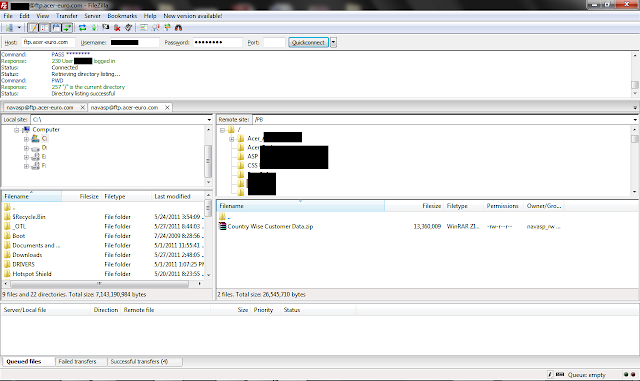
Task: Toggle the message log display
Action: coord(33,28)
